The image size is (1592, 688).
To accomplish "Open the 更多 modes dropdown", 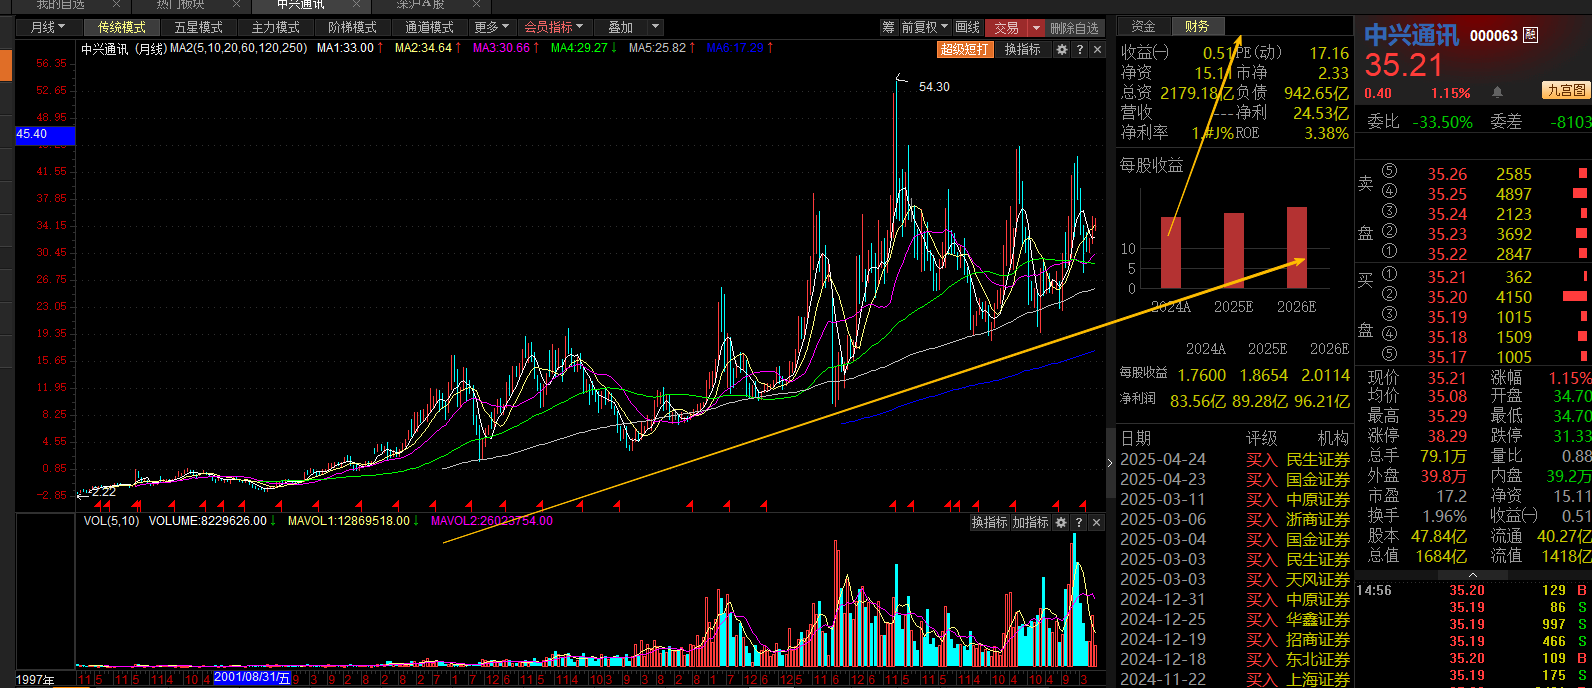I will pos(491,27).
